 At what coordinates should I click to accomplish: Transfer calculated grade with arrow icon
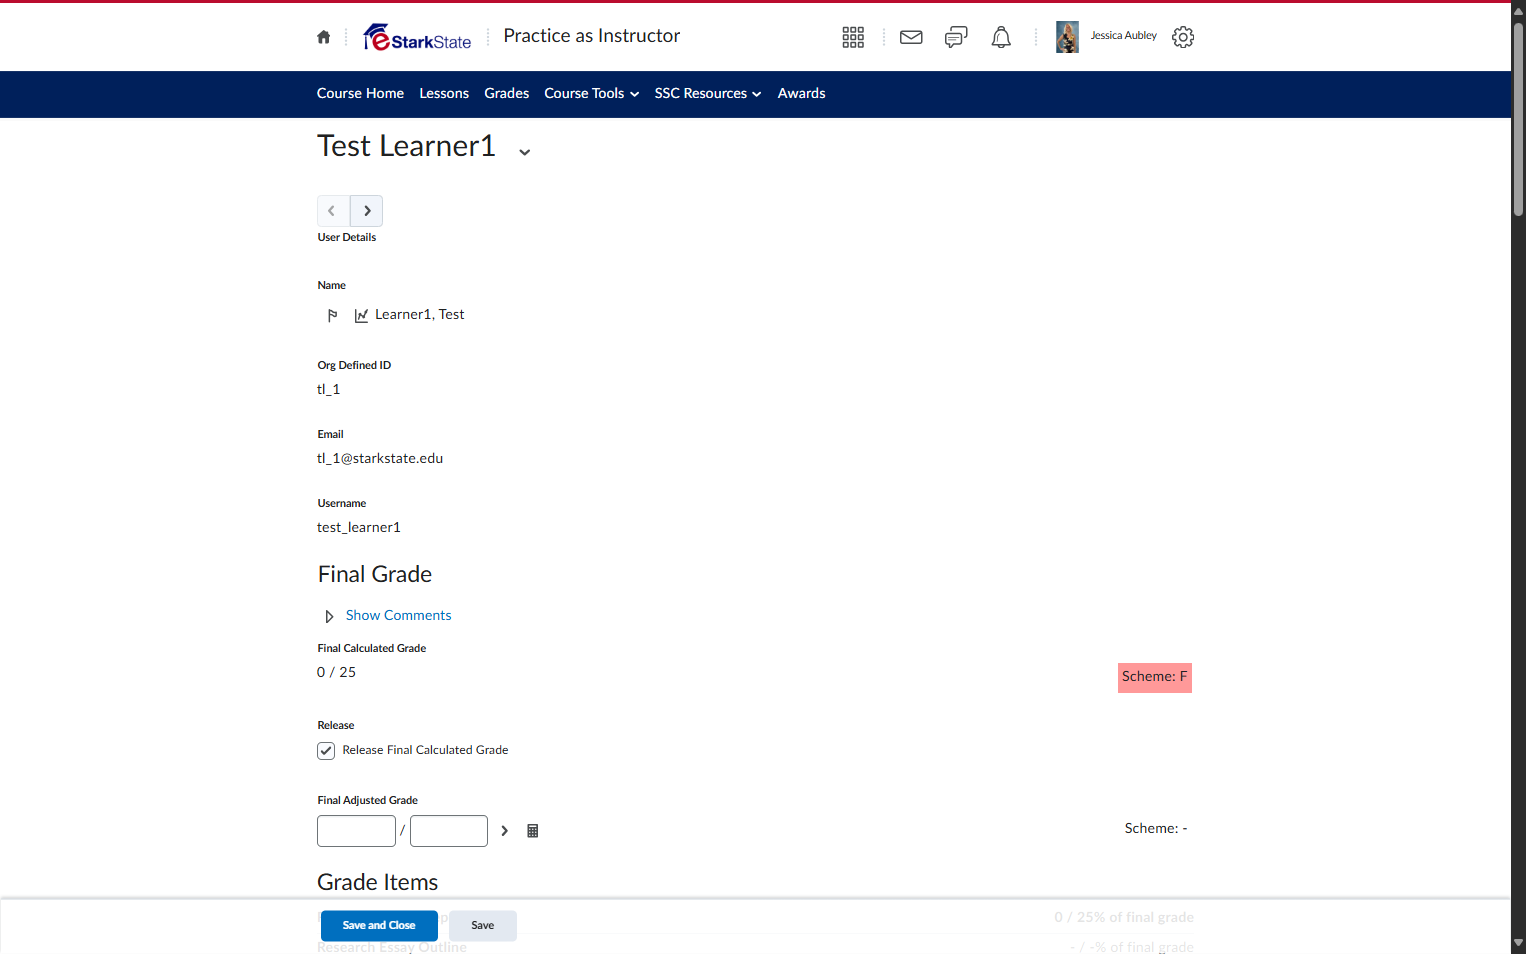[x=504, y=831]
